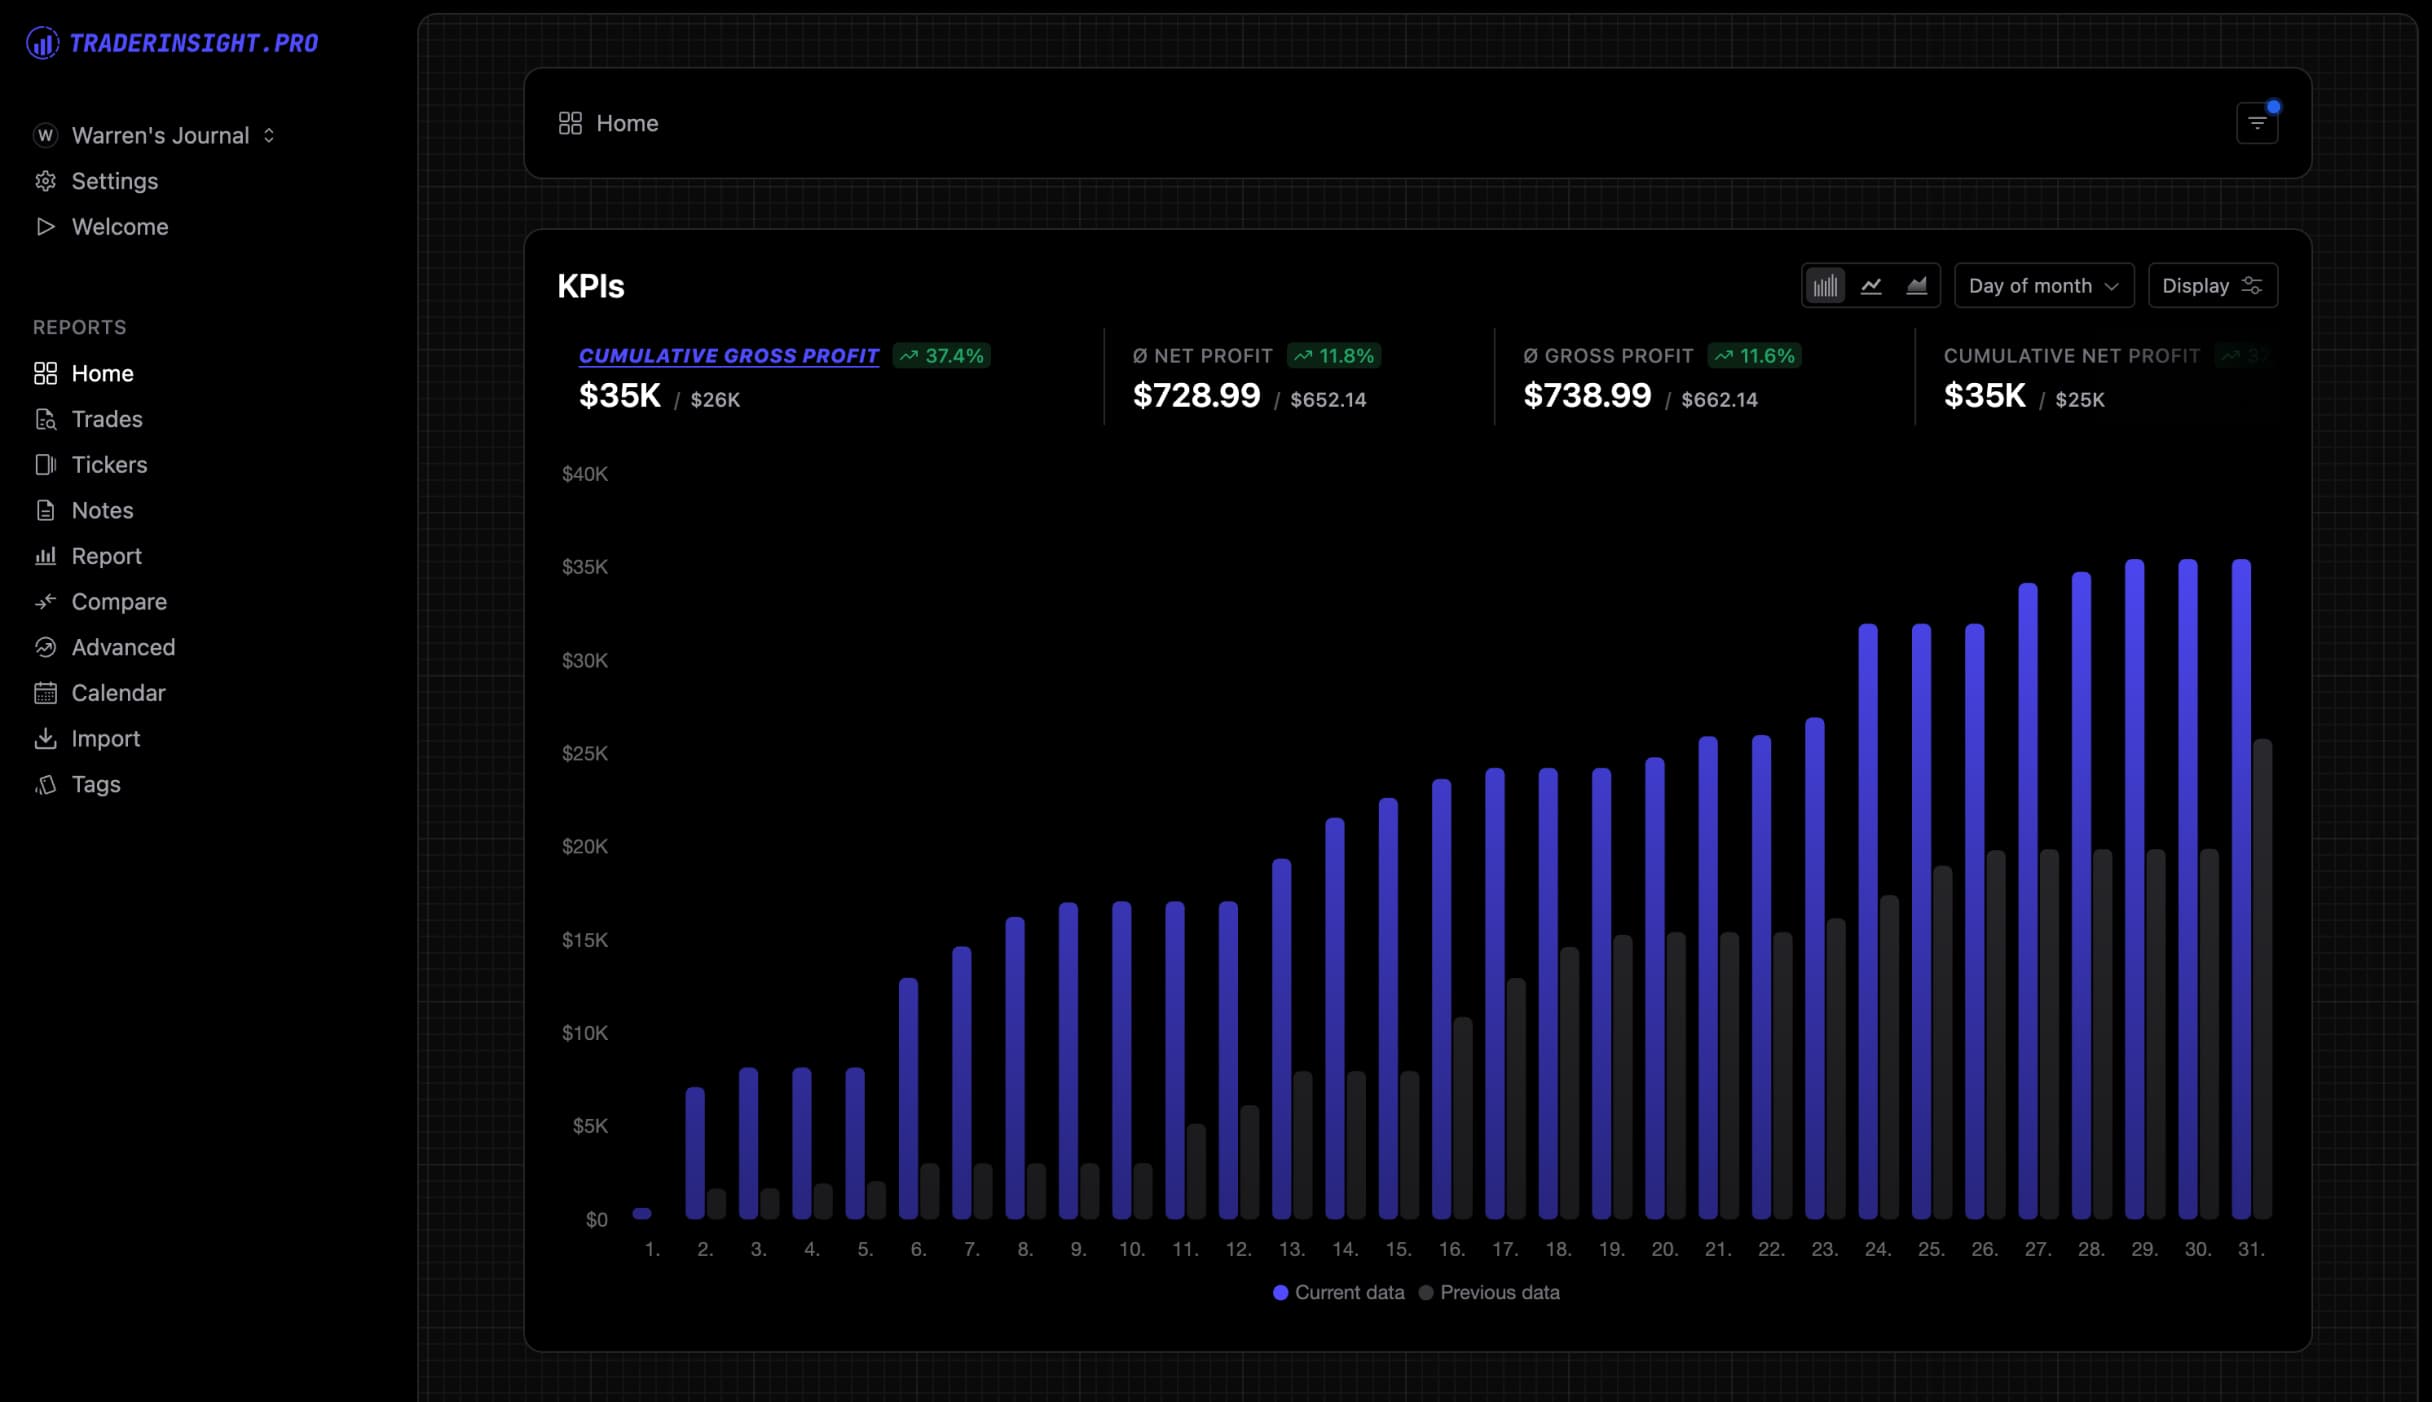Open the Display options menu
This screenshot has height=1402, width=2432.
[x=2212, y=286]
